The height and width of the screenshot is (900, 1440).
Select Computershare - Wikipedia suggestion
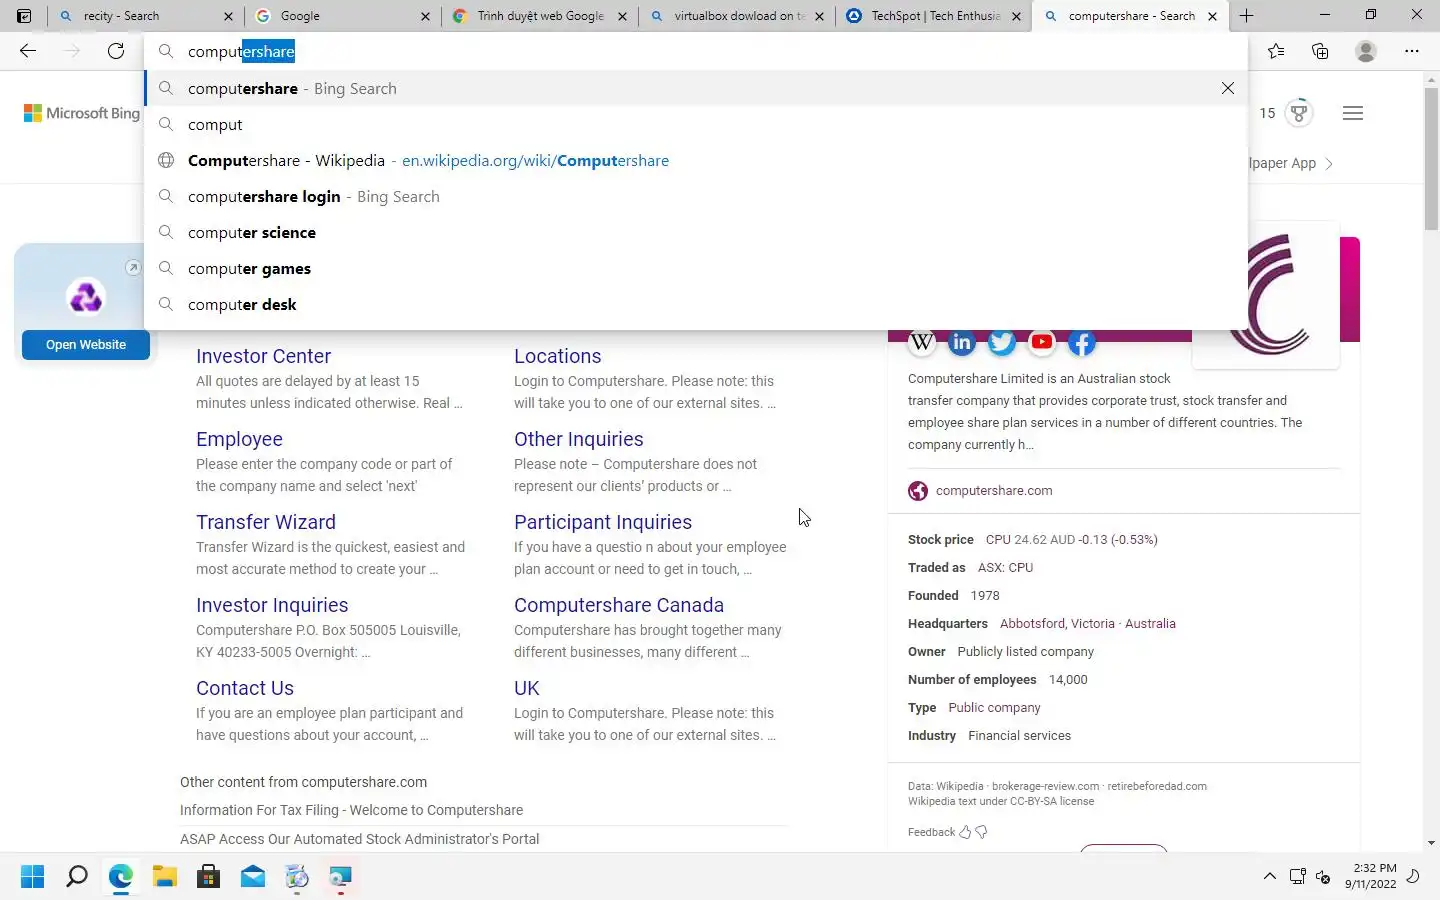[696, 160]
